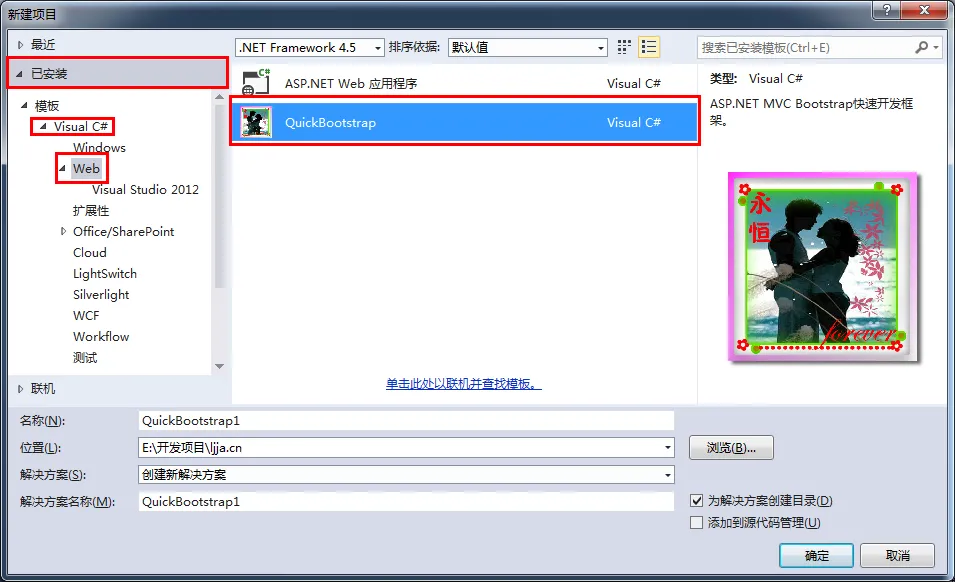
Task: Click the ASP.NET Web application template icon
Action: click(256, 83)
